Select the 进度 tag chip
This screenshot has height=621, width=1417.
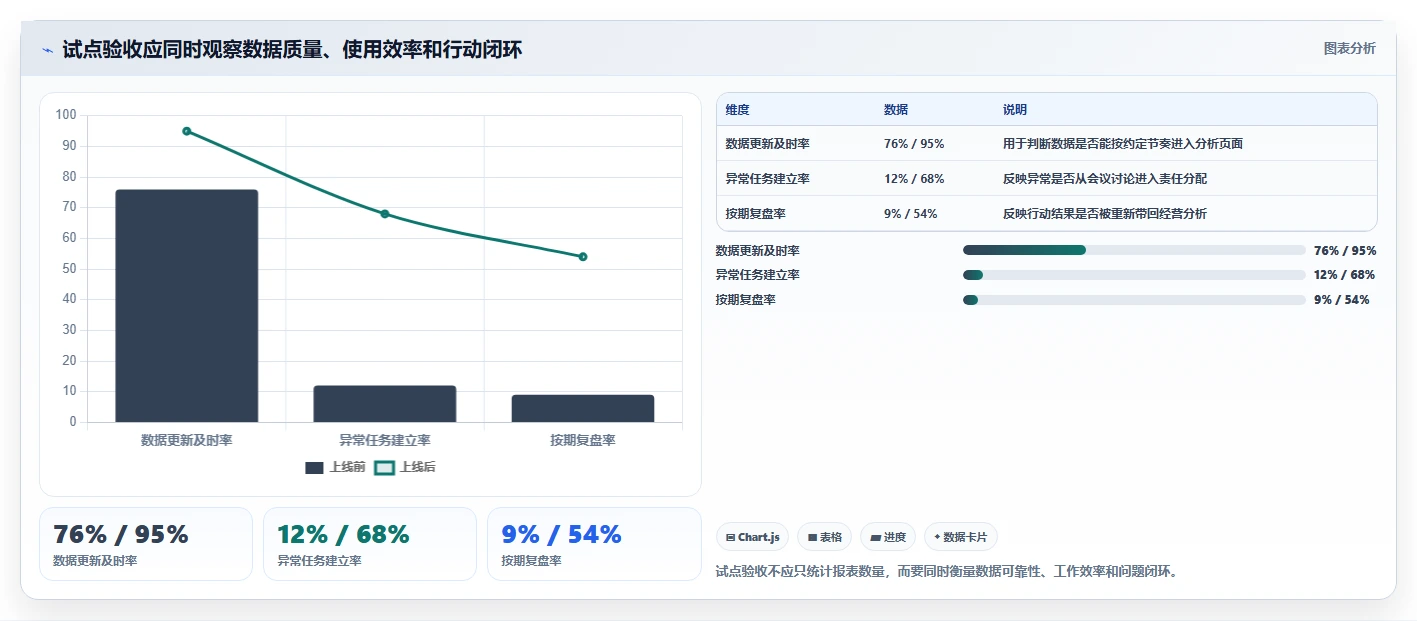888,537
